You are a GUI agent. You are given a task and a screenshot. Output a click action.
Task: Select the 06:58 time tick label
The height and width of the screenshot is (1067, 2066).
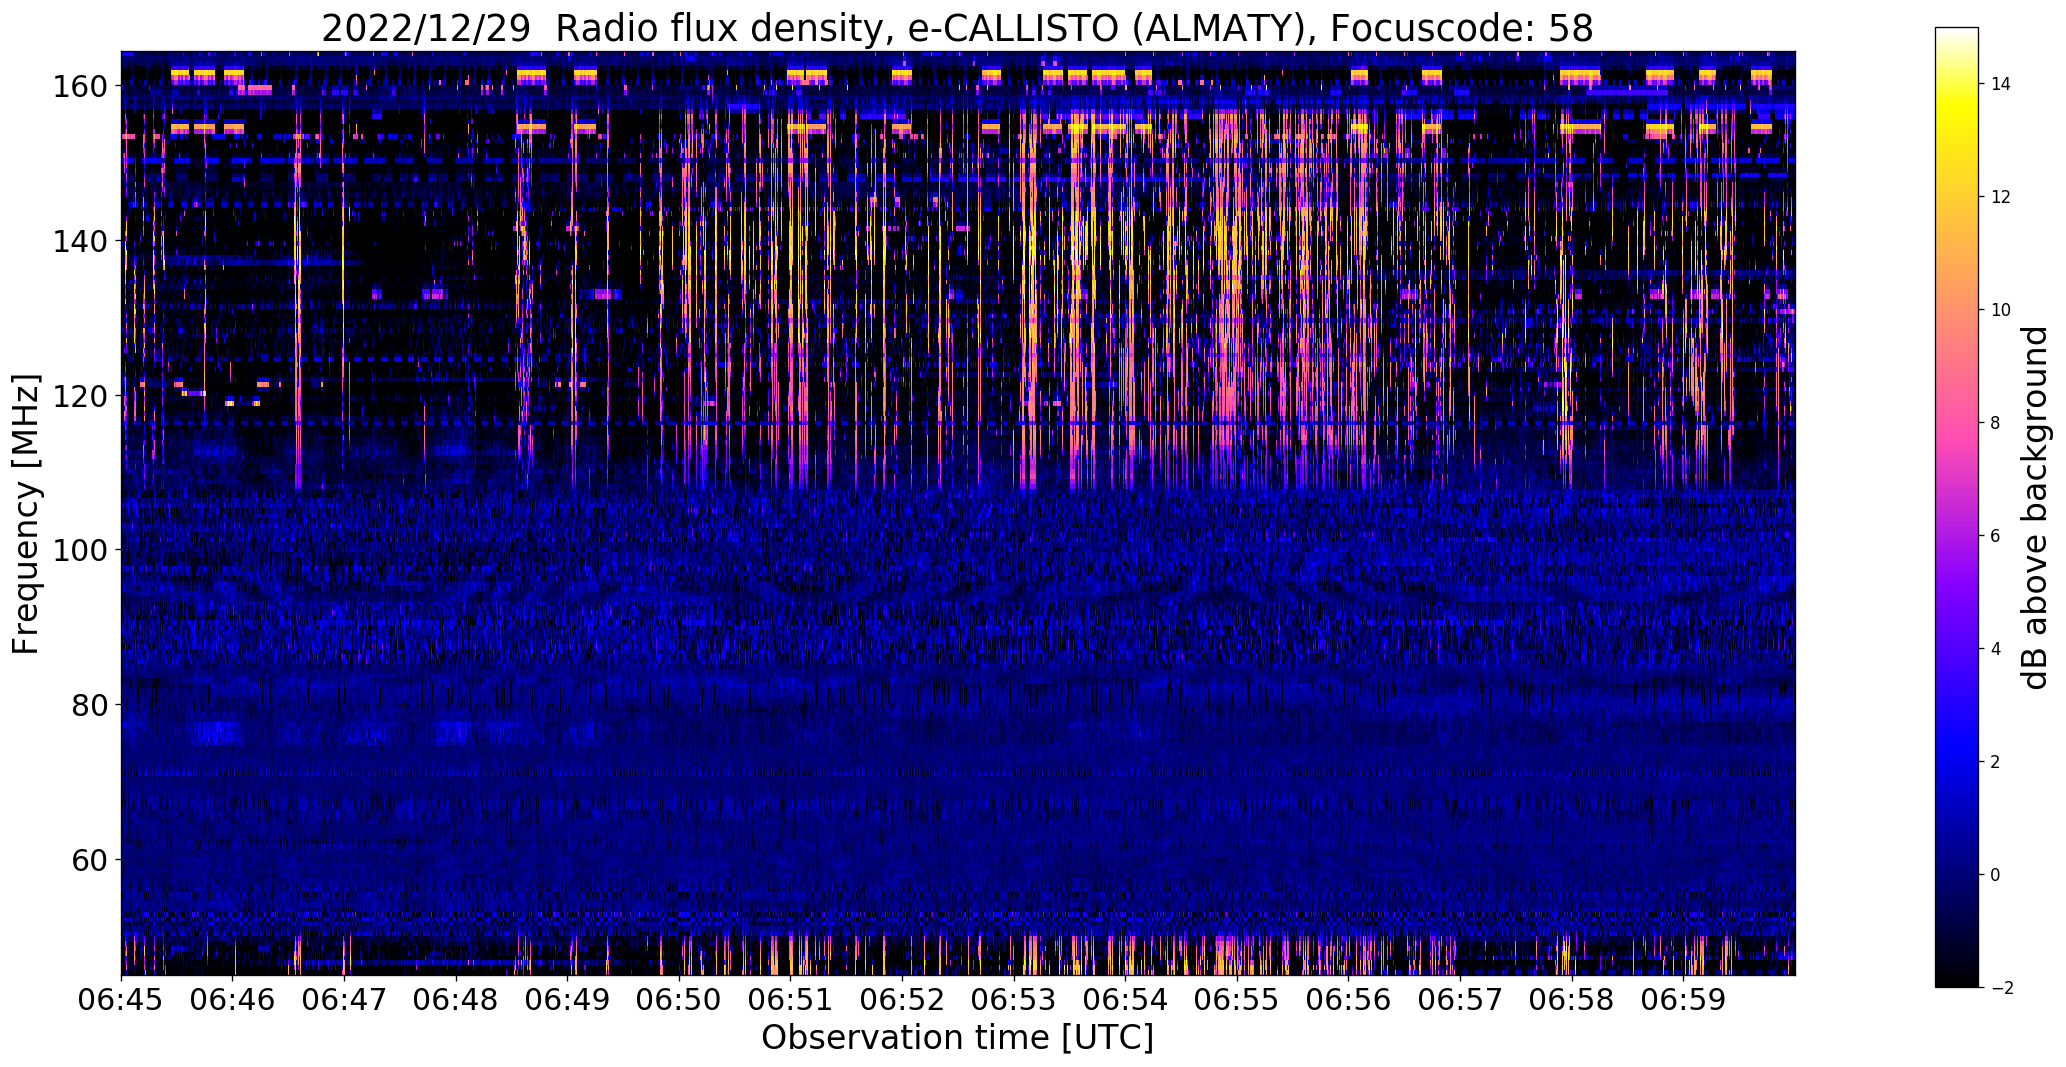1572,999
